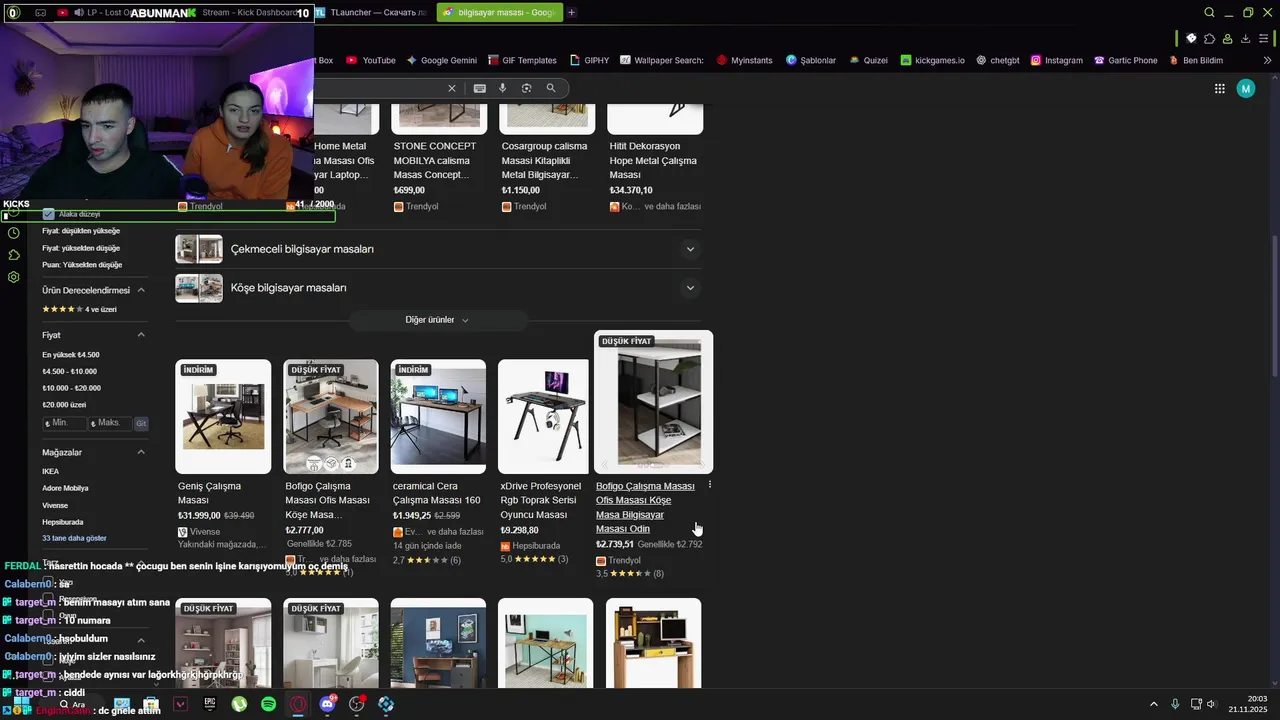Submit search with magnifier in search box
The height and width of the screenshot is (720, 1280).
[551, 88]
